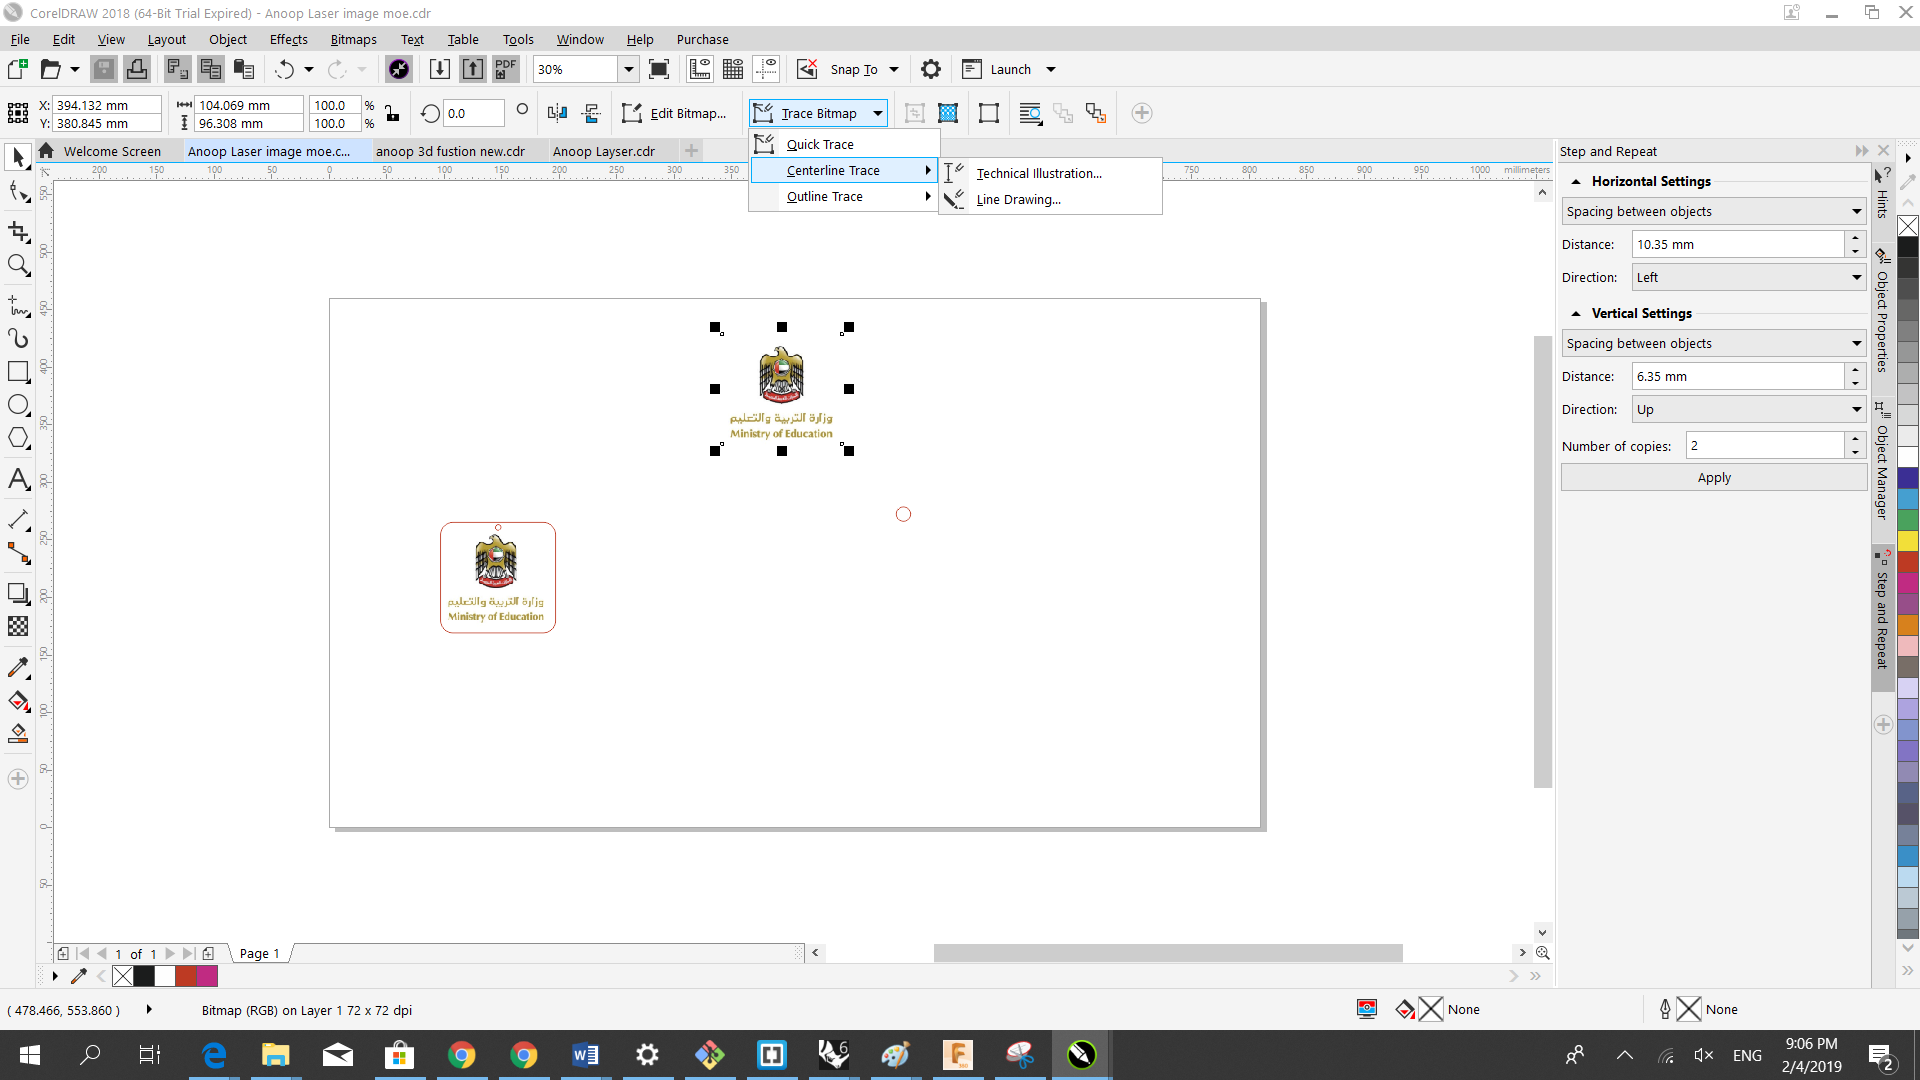Click Mirror horizontally button

[558, 113]
